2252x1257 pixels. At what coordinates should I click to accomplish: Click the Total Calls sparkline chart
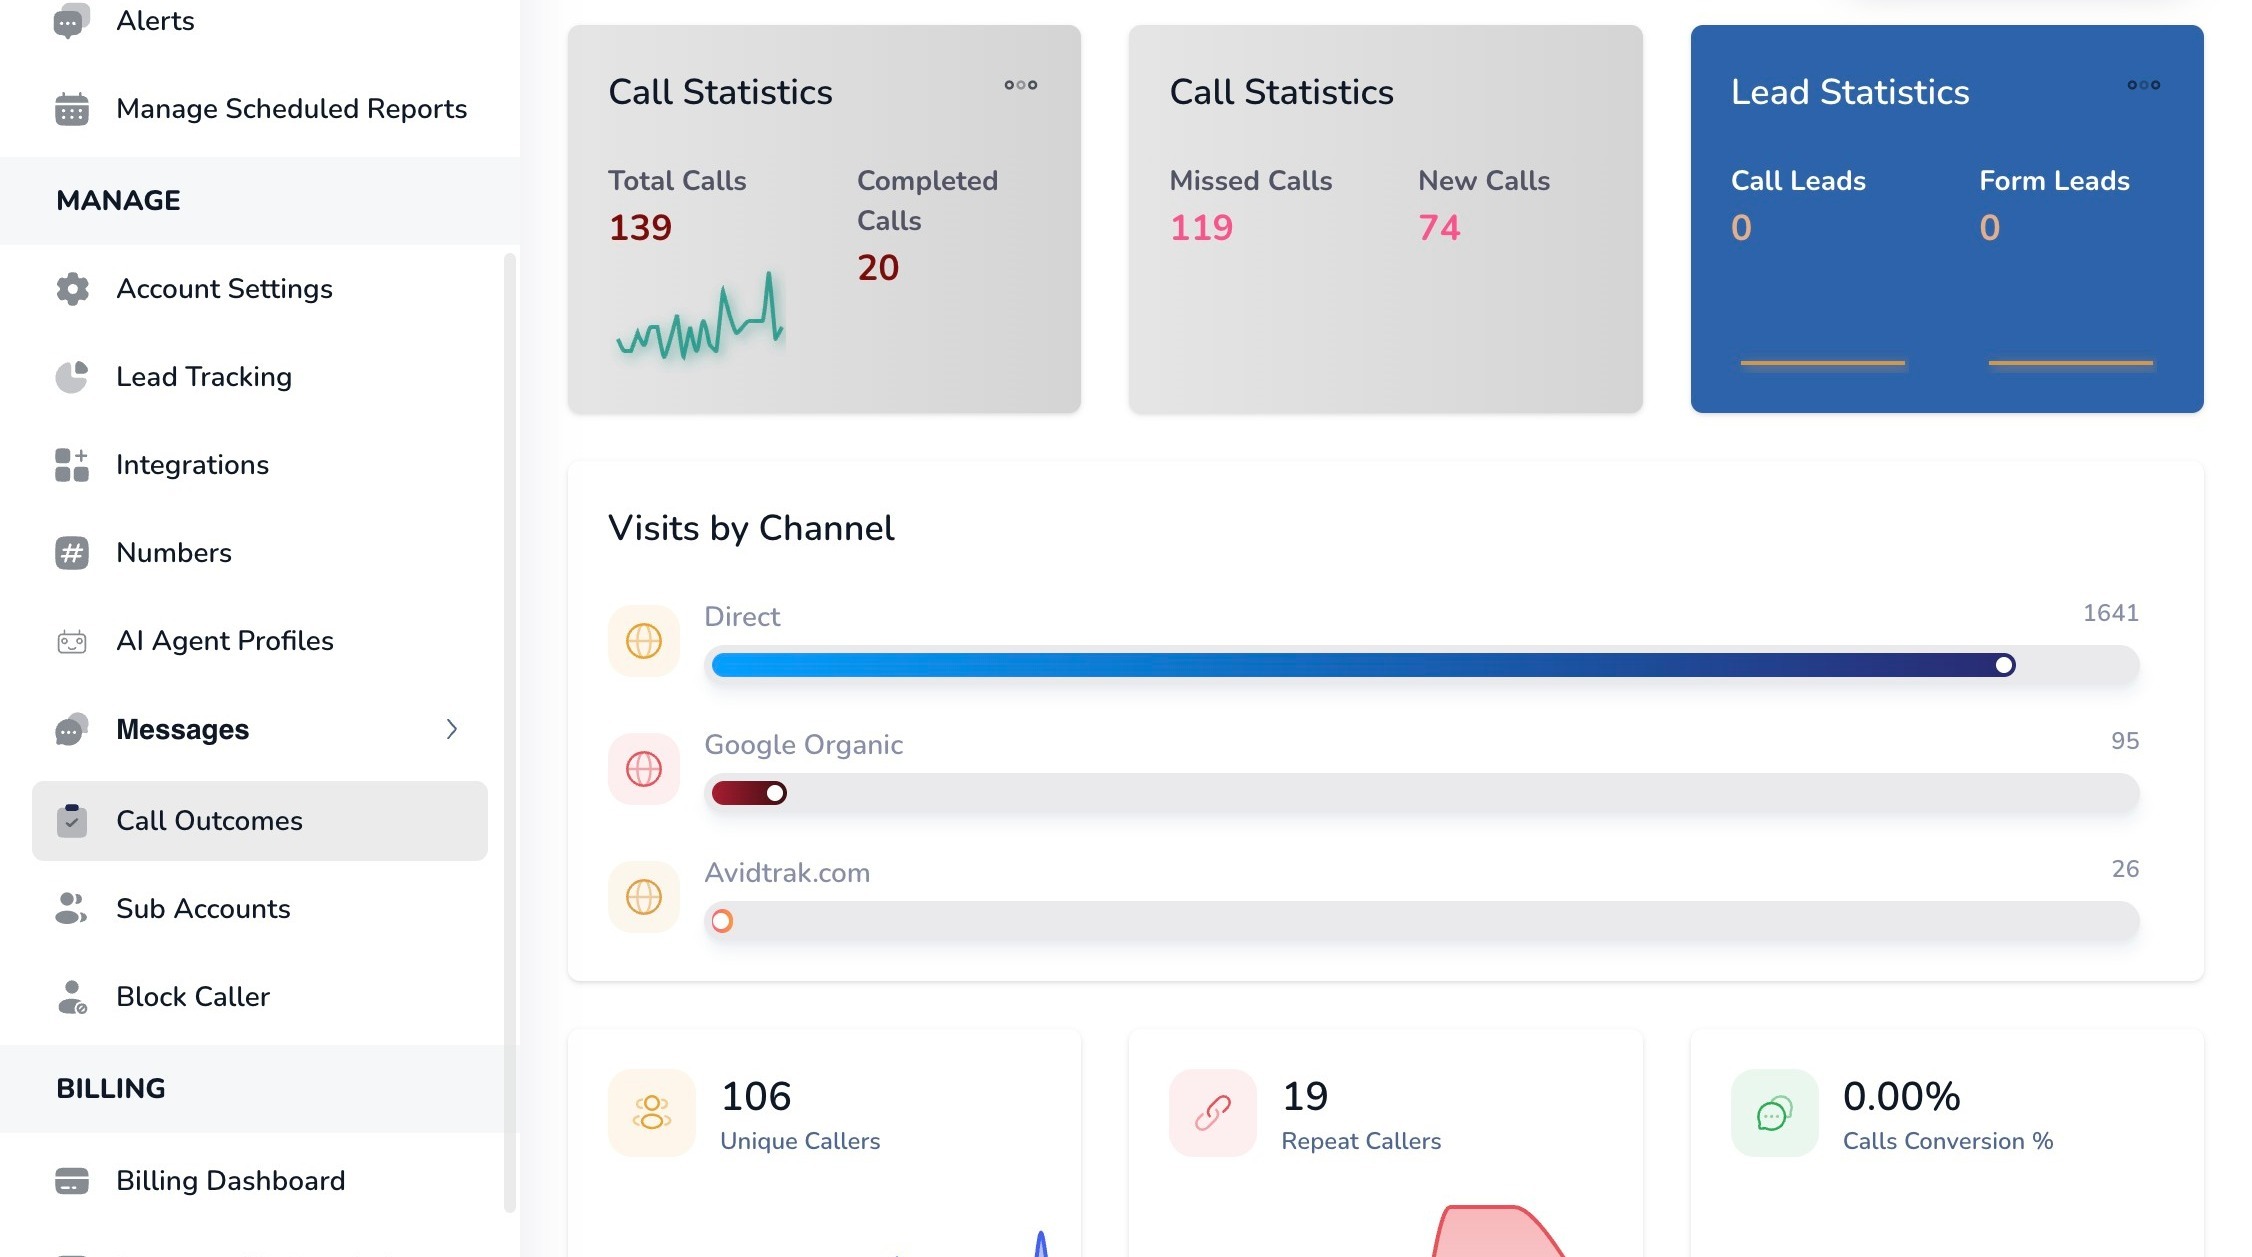coord(700,315)
